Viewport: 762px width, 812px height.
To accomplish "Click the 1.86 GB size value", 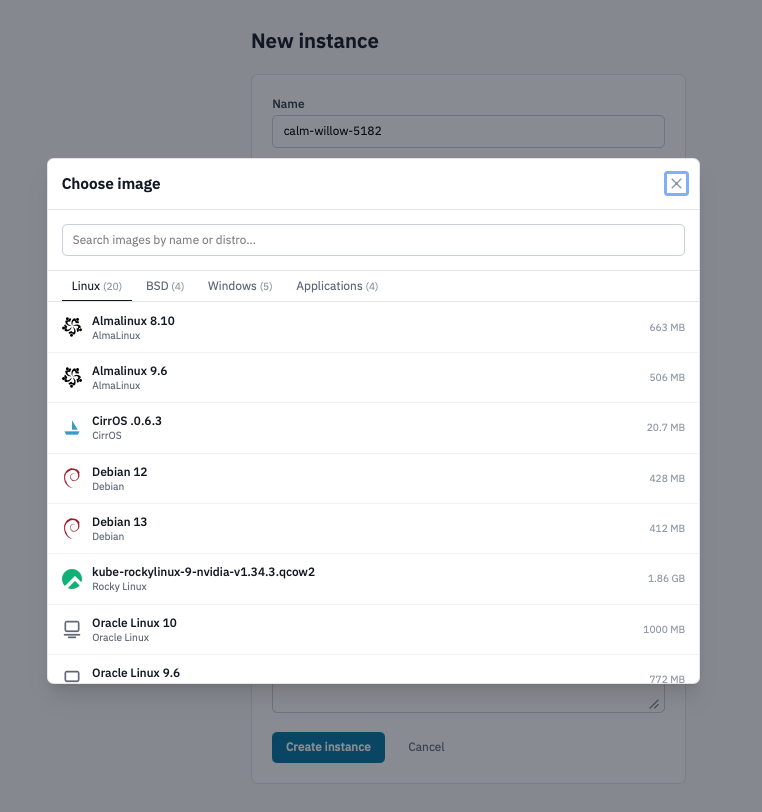I will (x=666, y=578).
